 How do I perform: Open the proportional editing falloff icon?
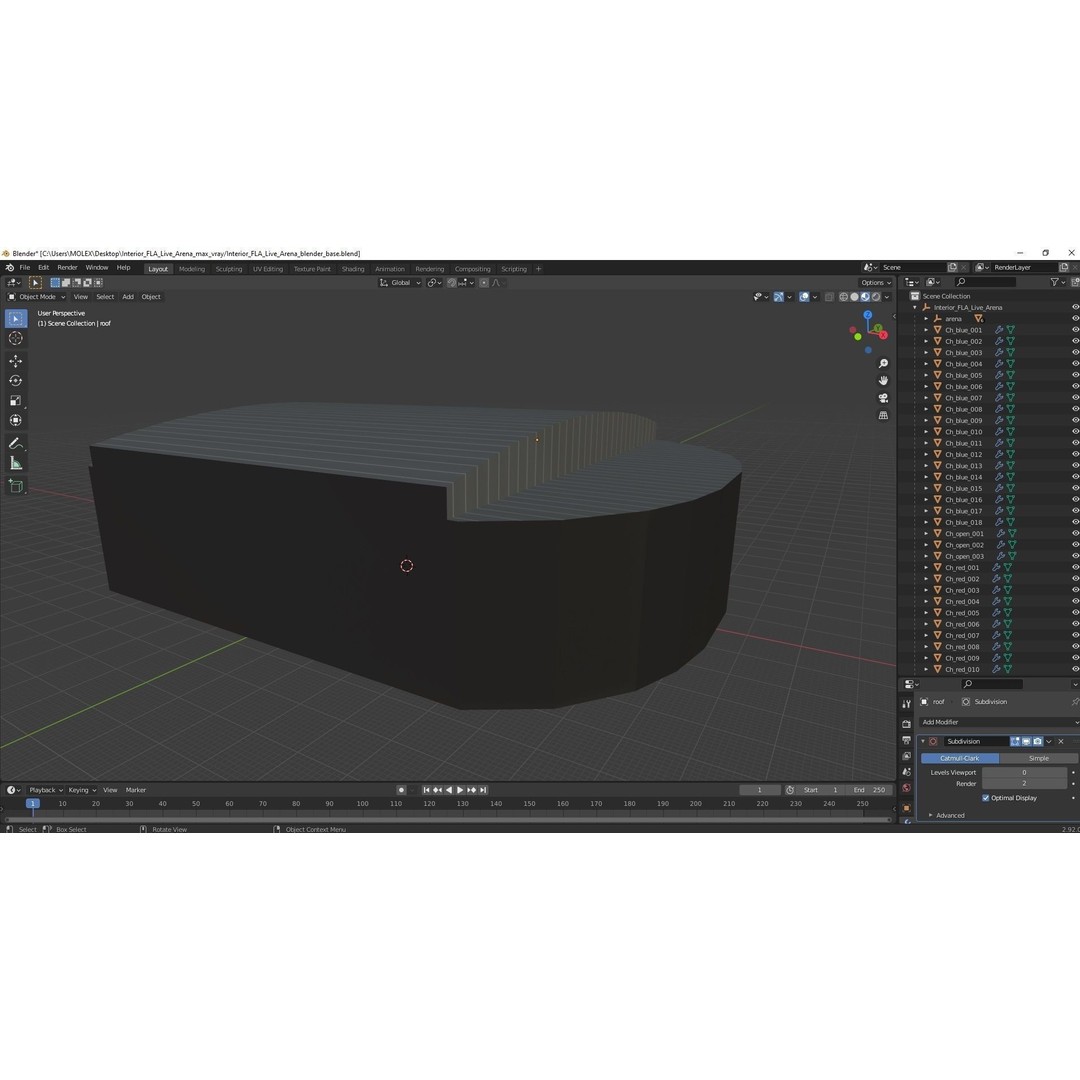[497, 283]
